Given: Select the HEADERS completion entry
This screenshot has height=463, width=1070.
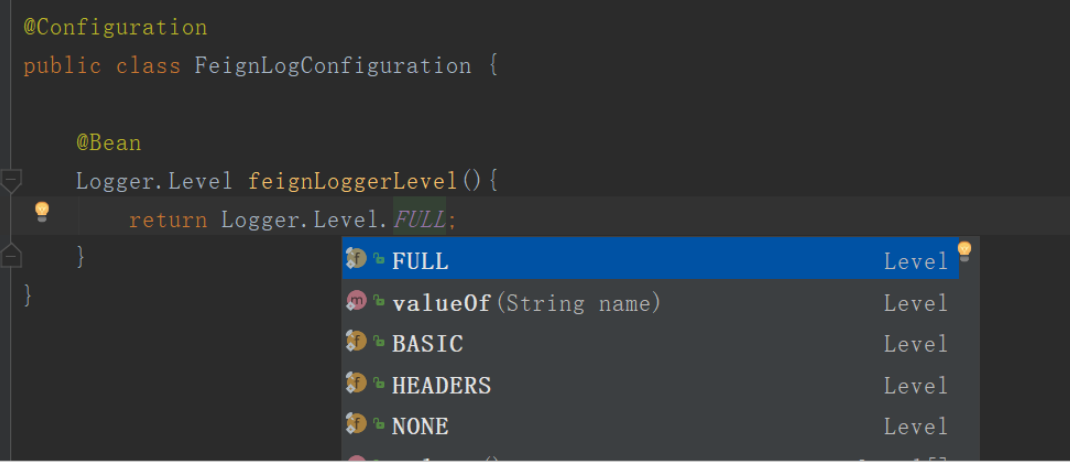Looking at the screenshot, I should (x=441, y=386).
